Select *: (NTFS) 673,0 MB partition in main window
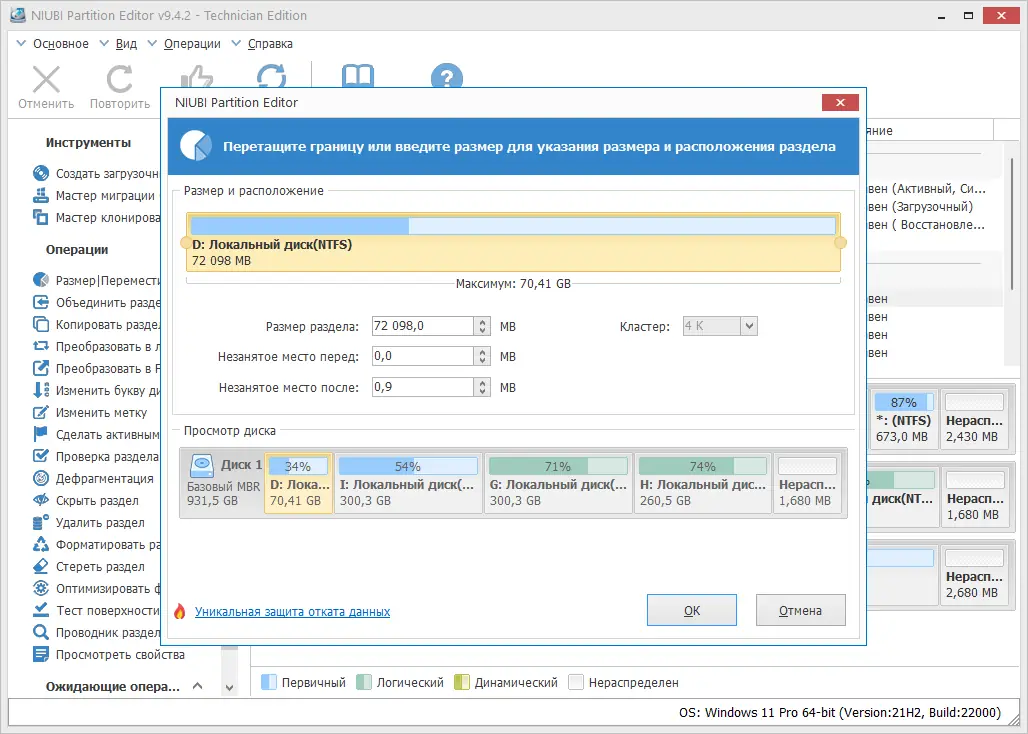This screenshot has width=1028, height=734. 903,419
